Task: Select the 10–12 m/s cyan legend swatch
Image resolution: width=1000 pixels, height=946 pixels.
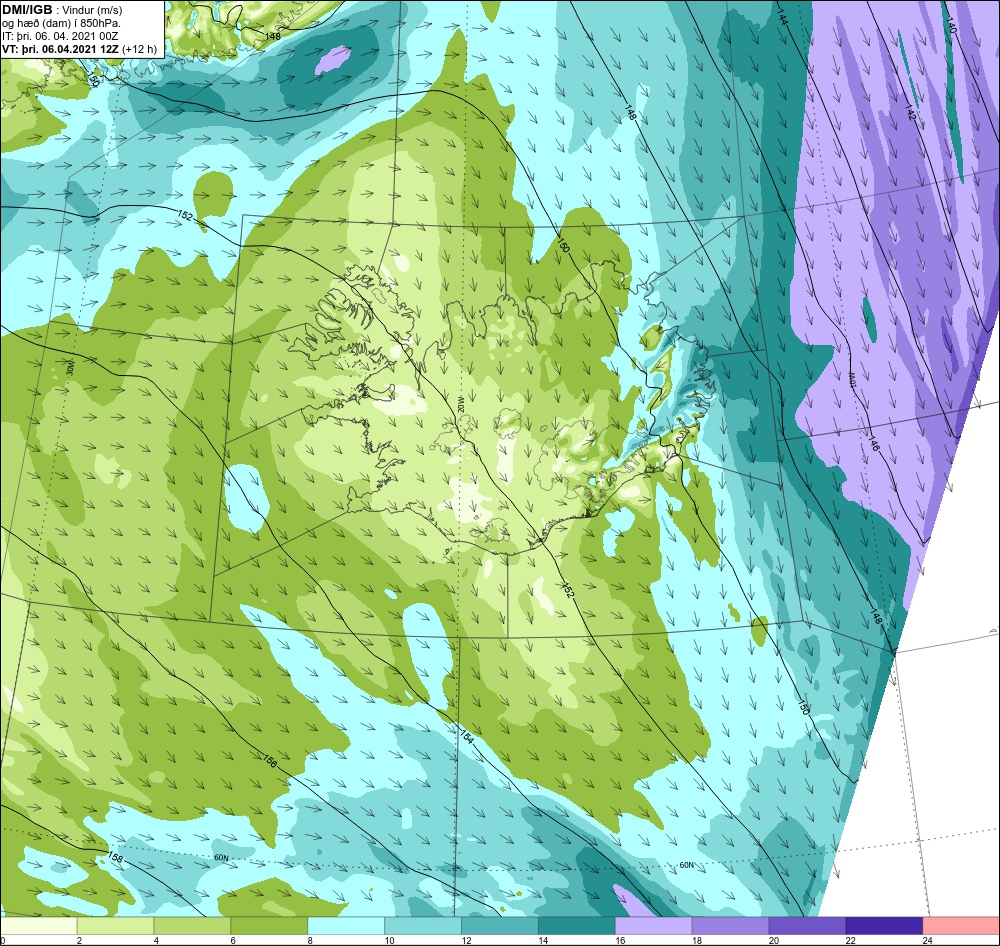Action: click(x=423, y=926)
